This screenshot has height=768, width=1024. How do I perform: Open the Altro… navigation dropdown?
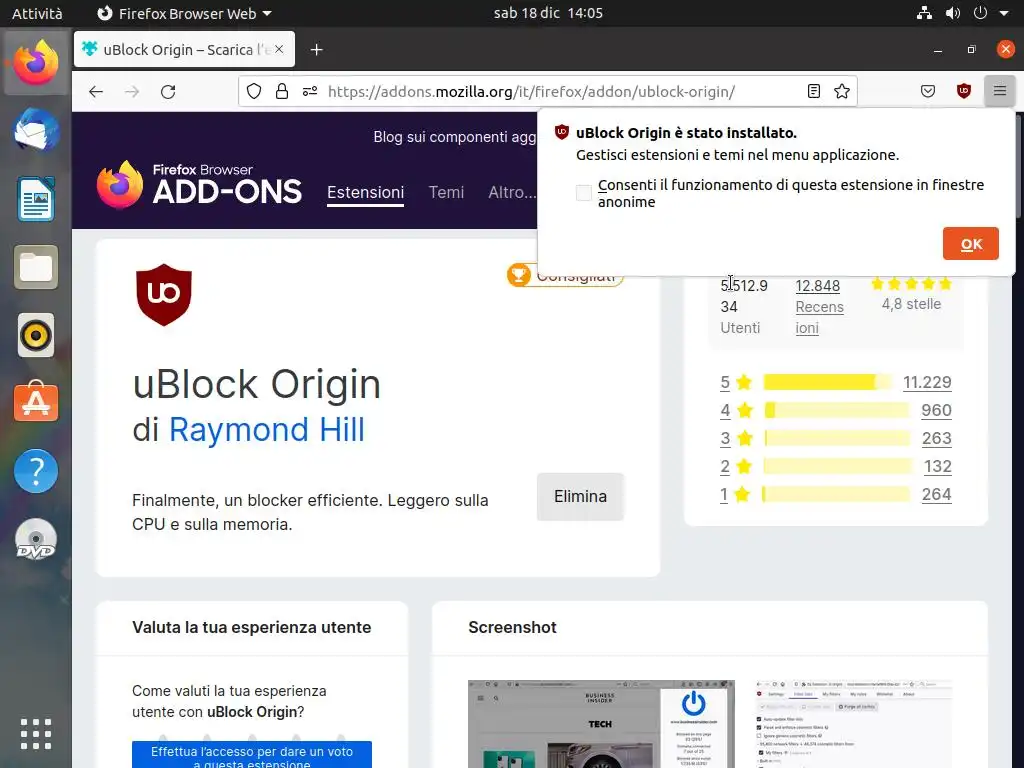point(512,192)
